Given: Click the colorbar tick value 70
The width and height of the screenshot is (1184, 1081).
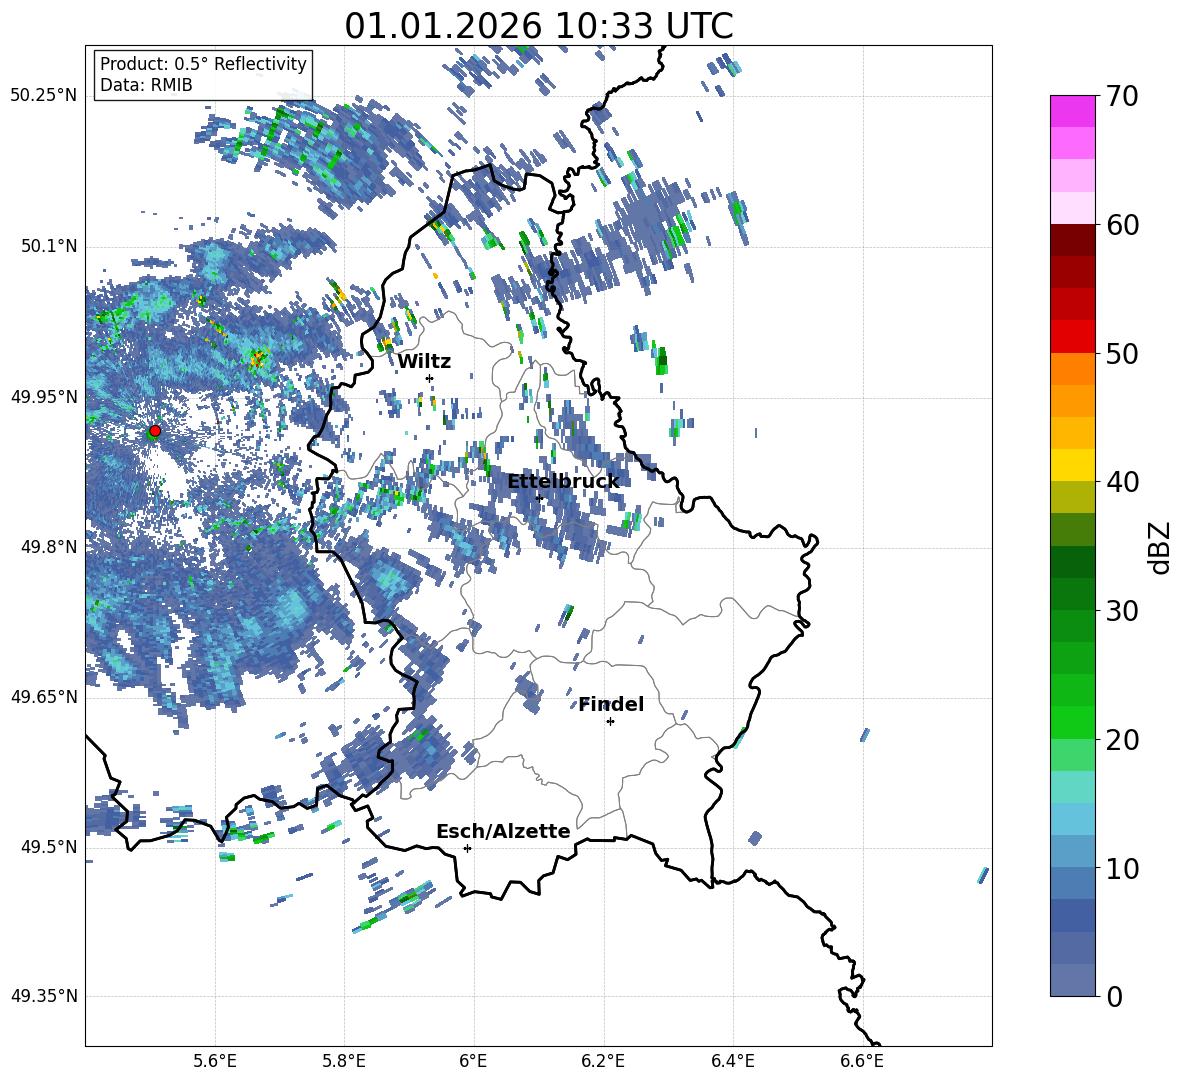Looking at the screenshot, I should 1122,97.
